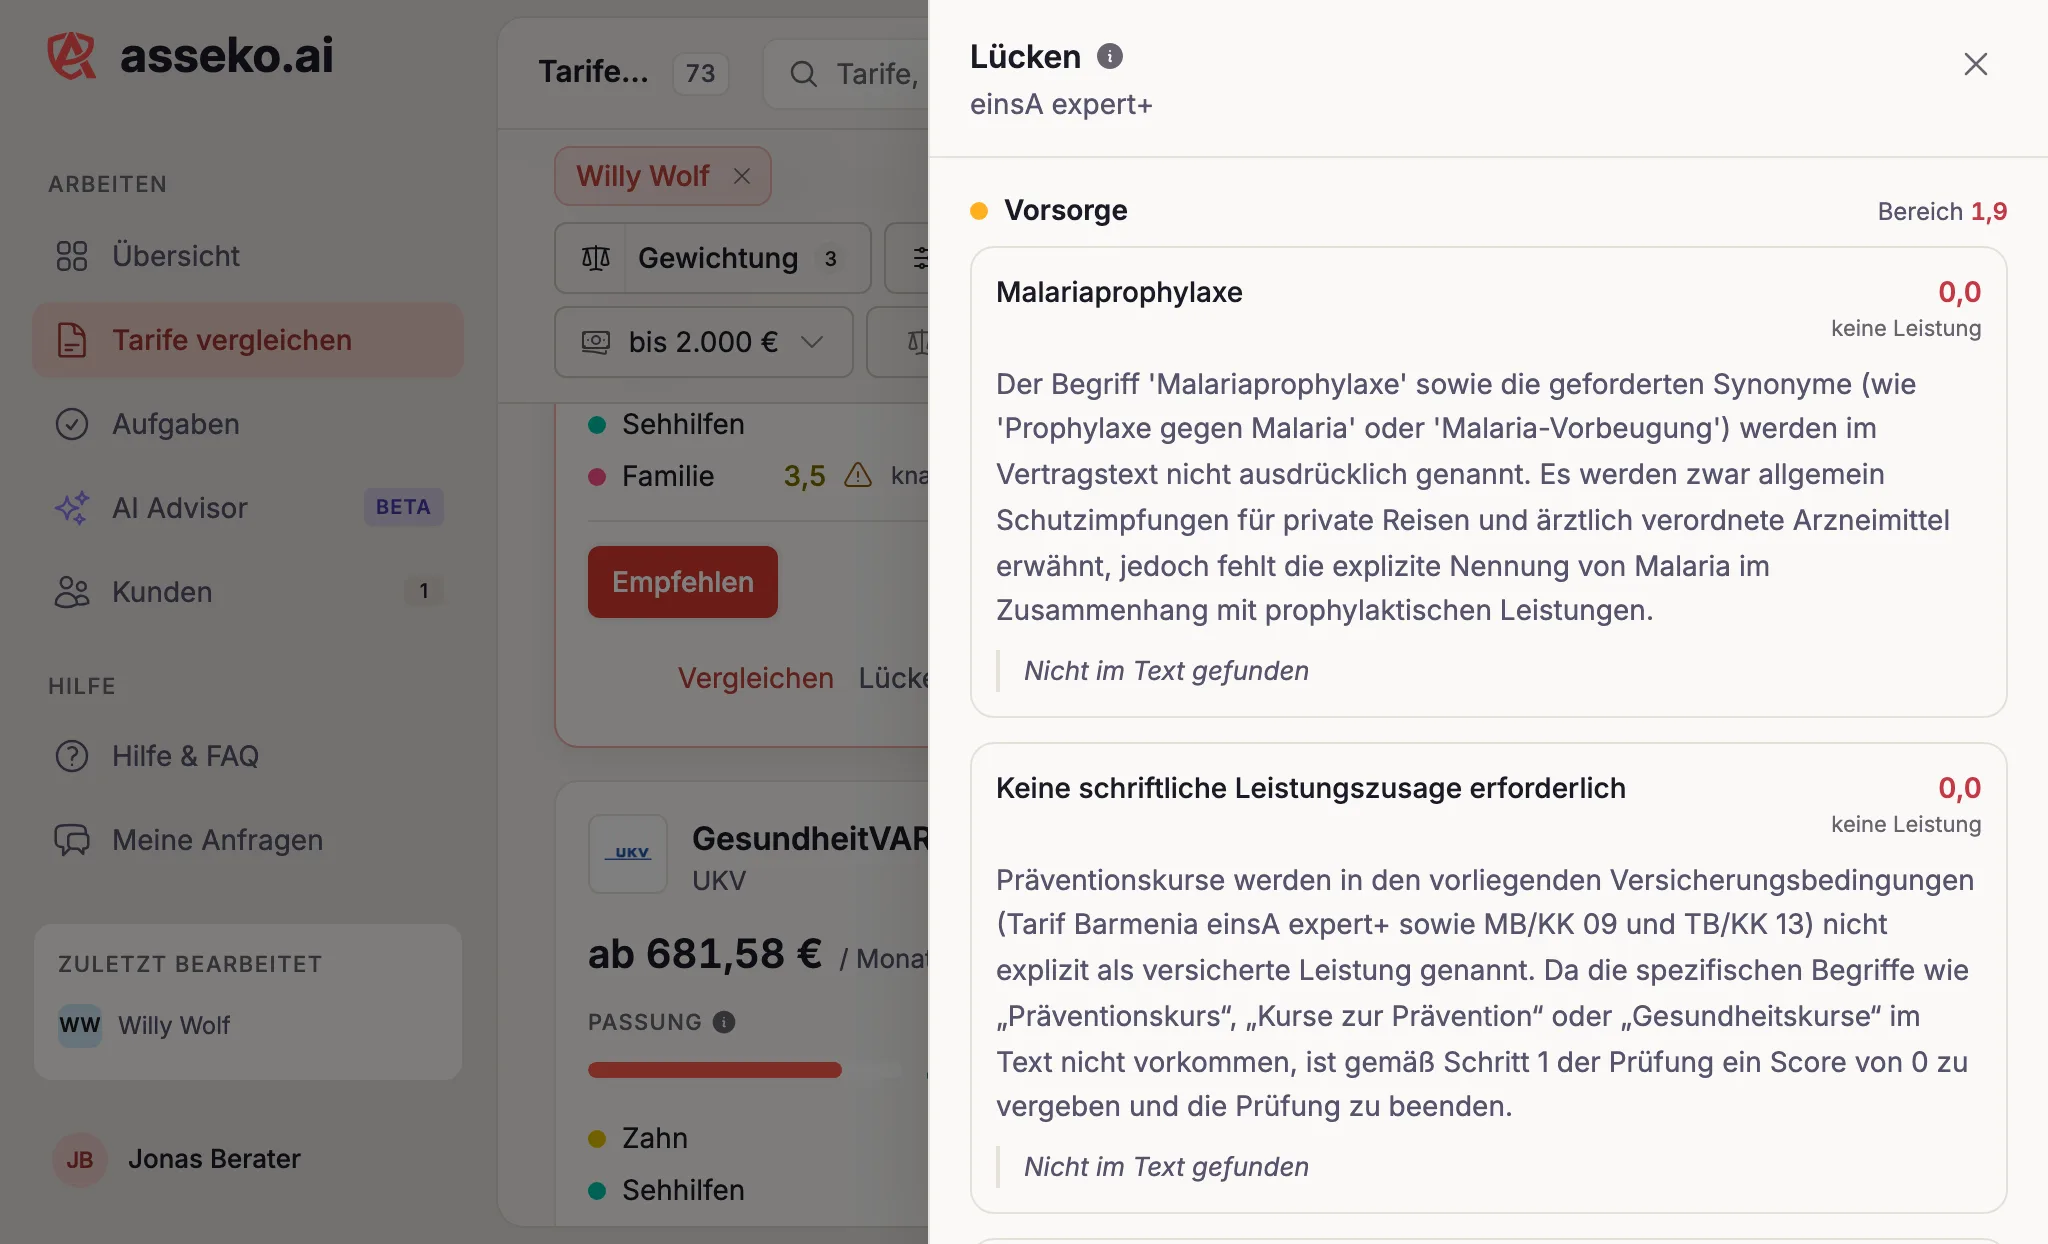2048x1244 pixels.
Task: Open the info icon next to Lücken
Action: [x=1110, y=56]
